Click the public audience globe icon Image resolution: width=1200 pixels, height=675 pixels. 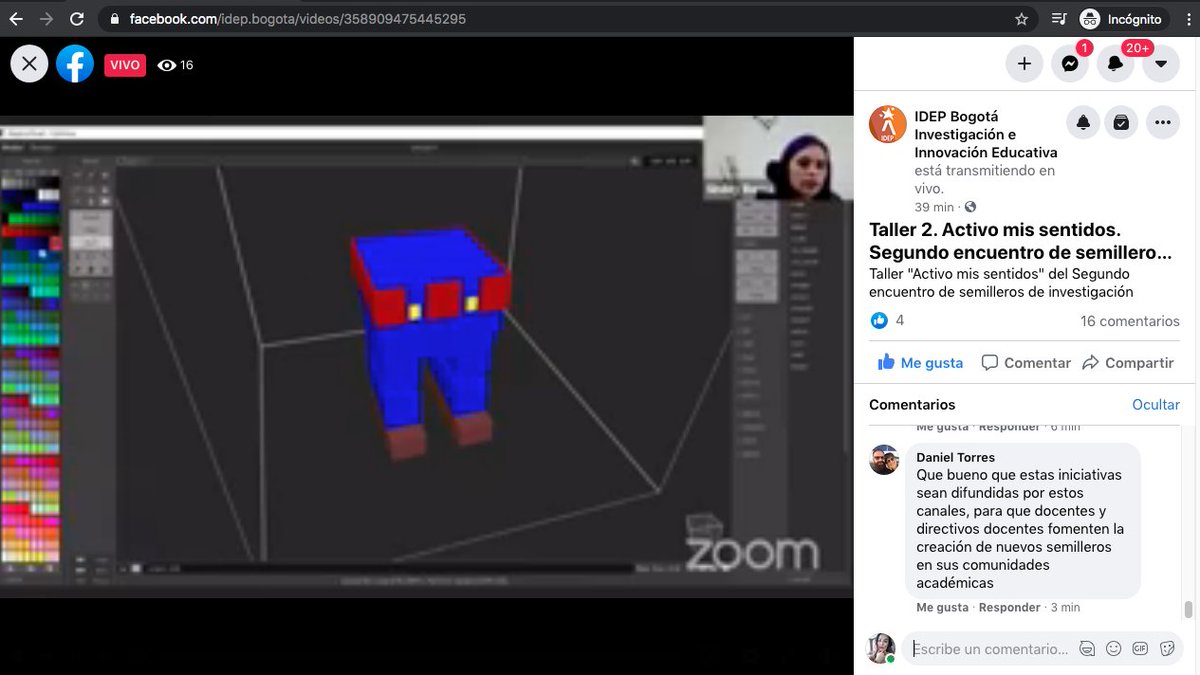[x=970, y=207]
